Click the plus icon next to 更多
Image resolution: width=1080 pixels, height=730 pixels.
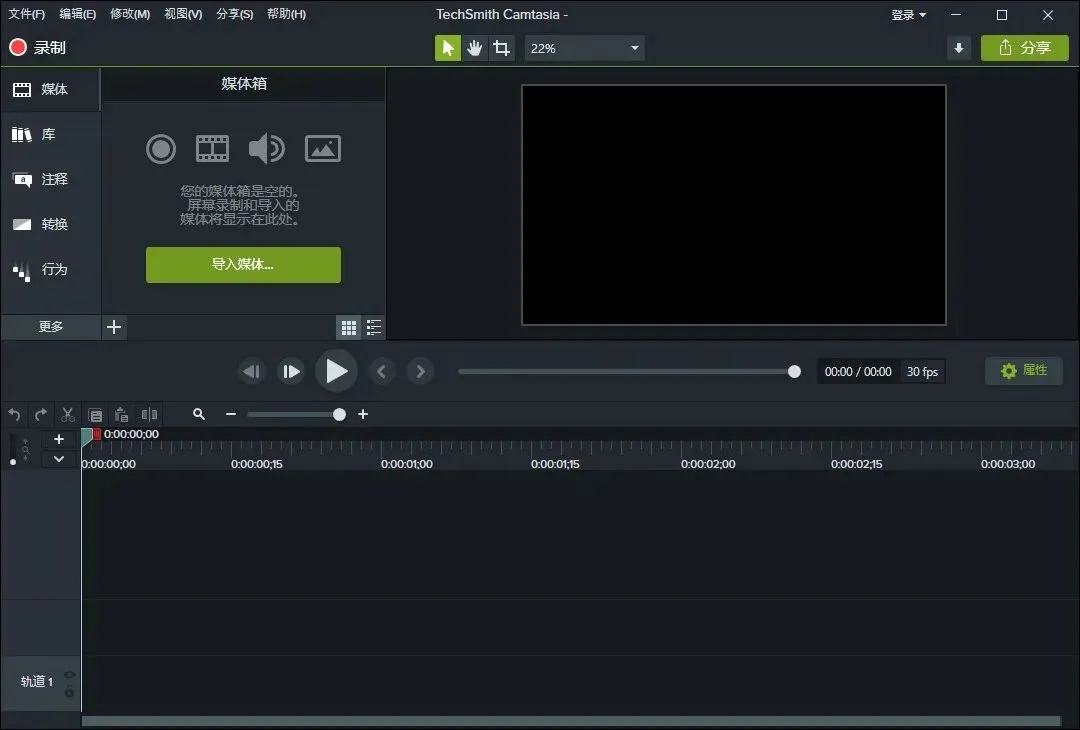[x=114, y=326]
